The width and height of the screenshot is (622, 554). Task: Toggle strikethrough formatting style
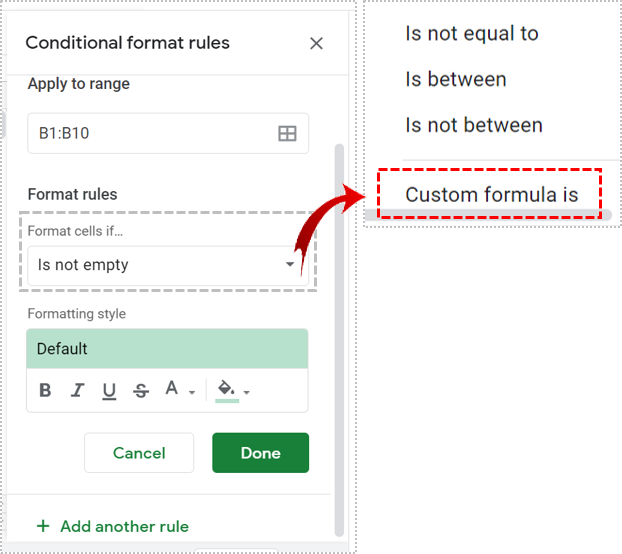point(141,391)
